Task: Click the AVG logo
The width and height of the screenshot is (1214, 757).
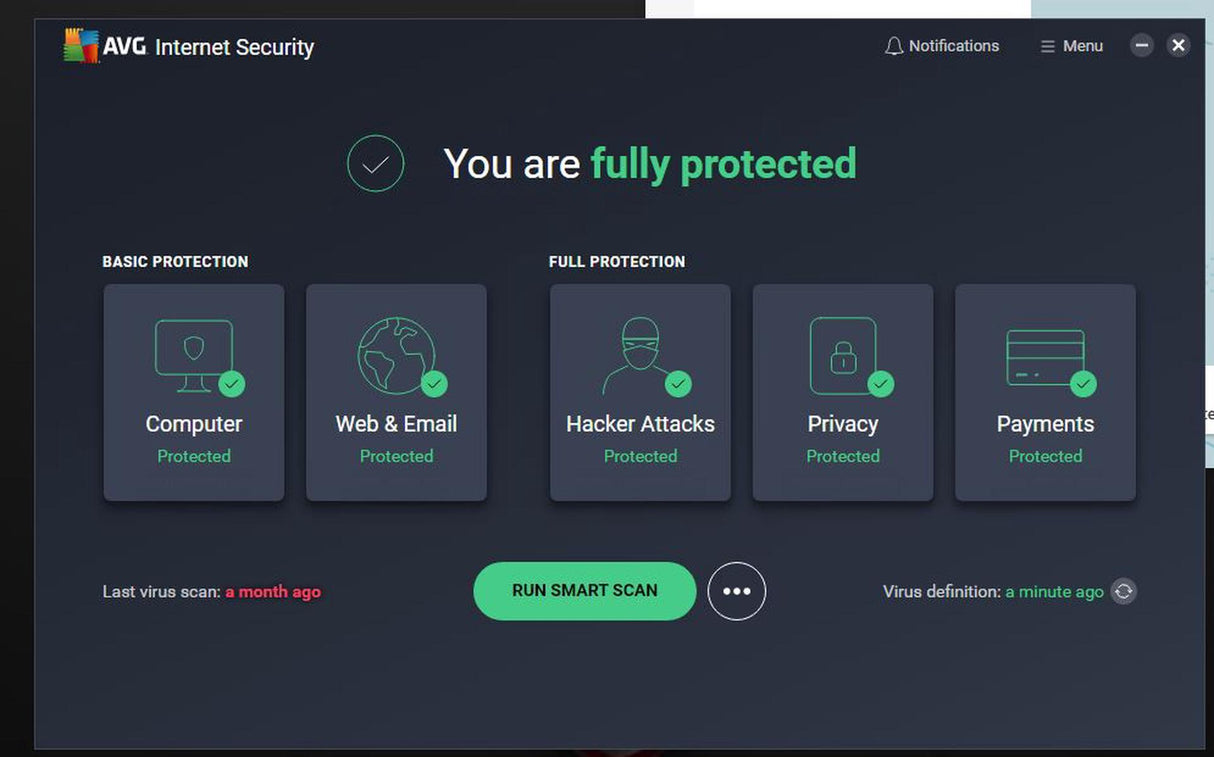Action: [x=77, y=45]
